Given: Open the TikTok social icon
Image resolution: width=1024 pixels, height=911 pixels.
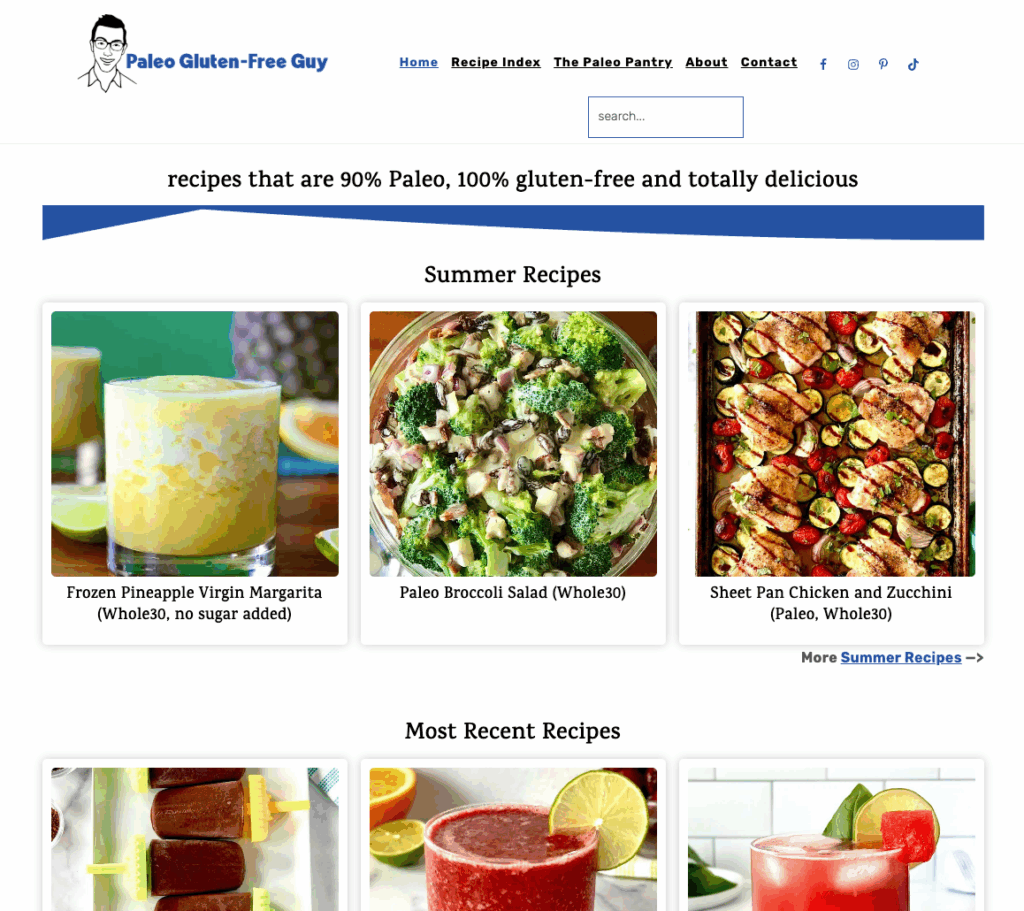Looking at the screenshot, I should 913,64.
